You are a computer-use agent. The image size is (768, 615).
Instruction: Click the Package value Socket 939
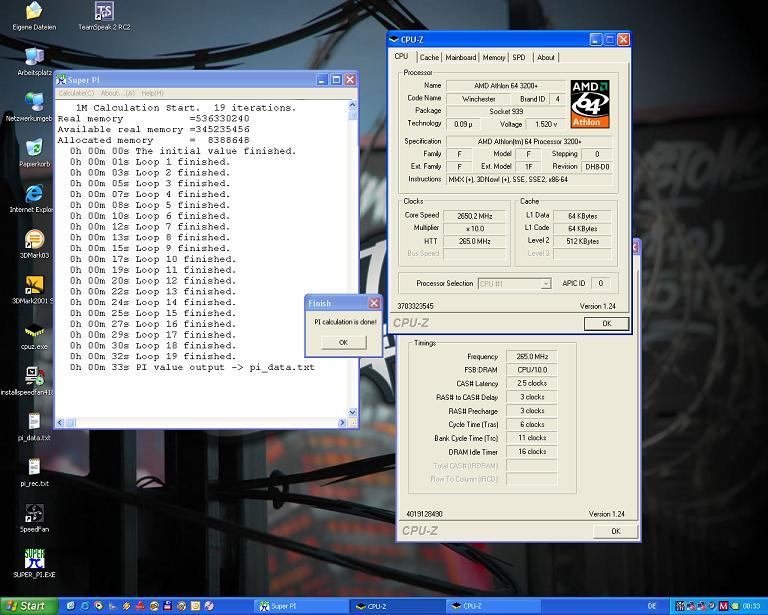[505, 111]
